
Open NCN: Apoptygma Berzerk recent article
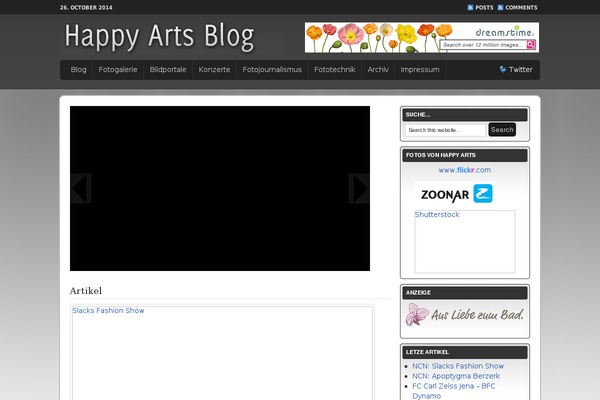456,376
